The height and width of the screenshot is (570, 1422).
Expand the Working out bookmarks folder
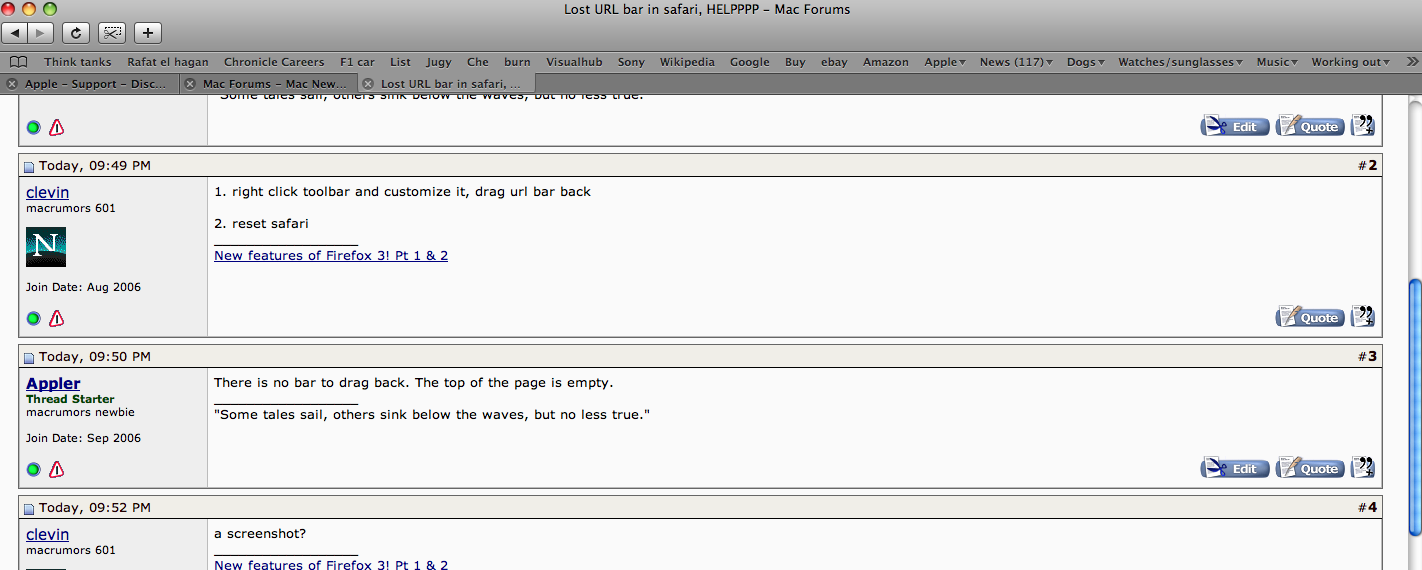coord(1351,62)
